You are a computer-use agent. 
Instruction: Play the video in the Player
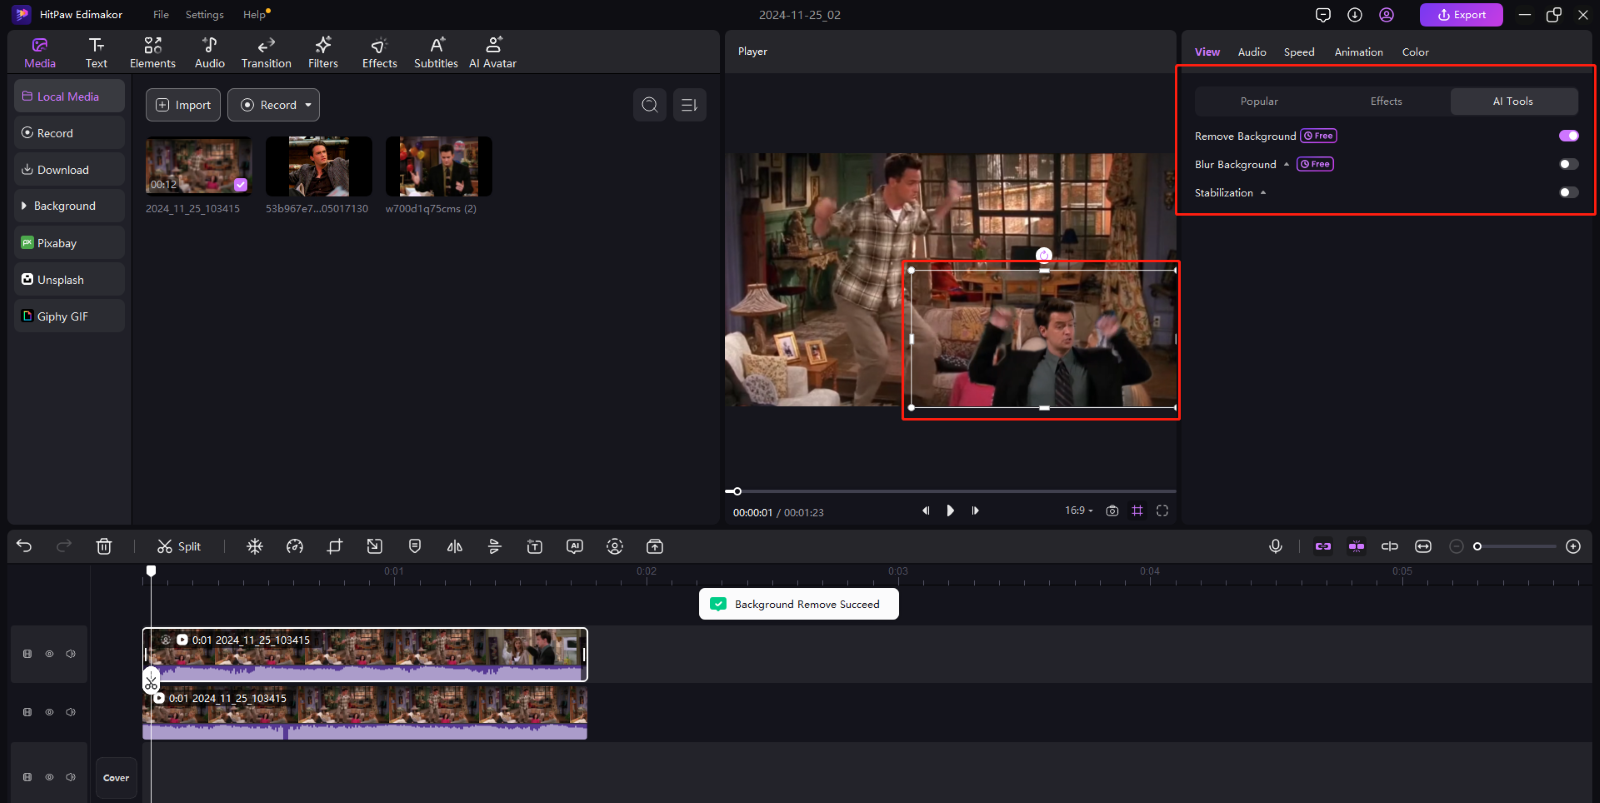click(x=950, y=510)
